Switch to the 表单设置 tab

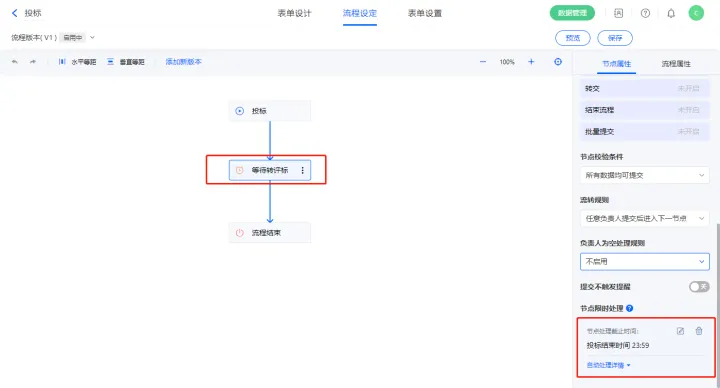tap(425, 13)
